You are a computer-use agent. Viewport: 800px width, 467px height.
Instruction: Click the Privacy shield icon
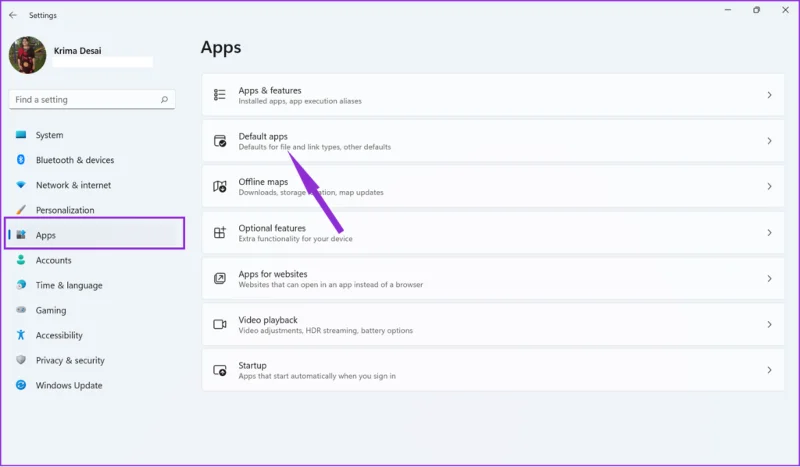click(21, 360)
